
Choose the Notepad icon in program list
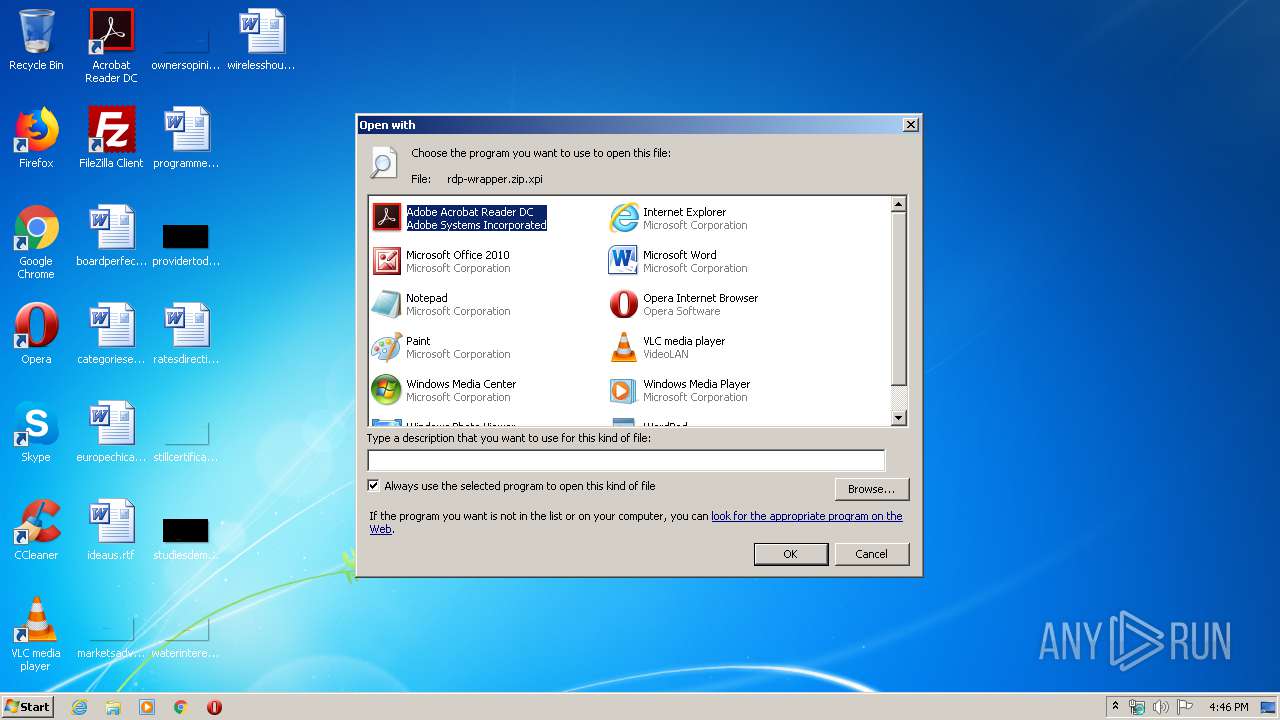click(387, 303)
